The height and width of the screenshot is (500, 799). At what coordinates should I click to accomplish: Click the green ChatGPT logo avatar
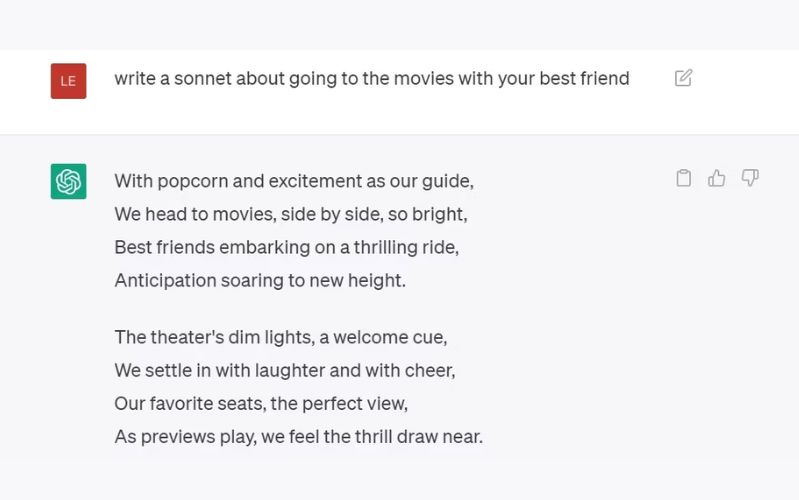click(68, 181)
